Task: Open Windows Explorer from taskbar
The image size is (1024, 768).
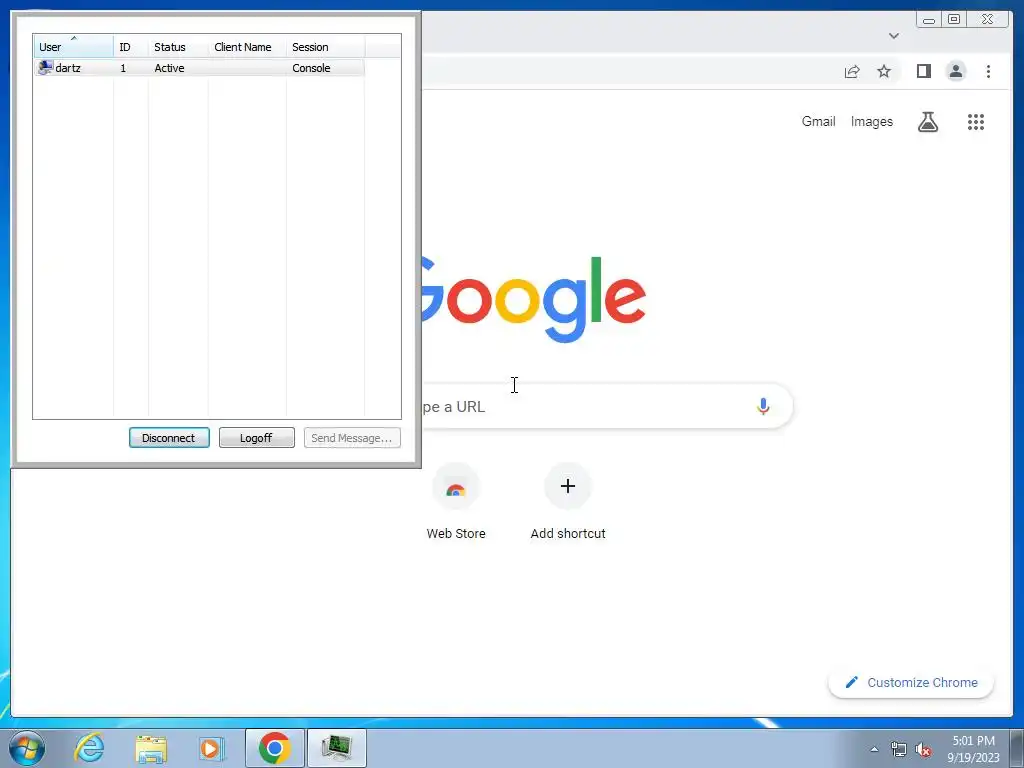Action: (x=151, y=748)
